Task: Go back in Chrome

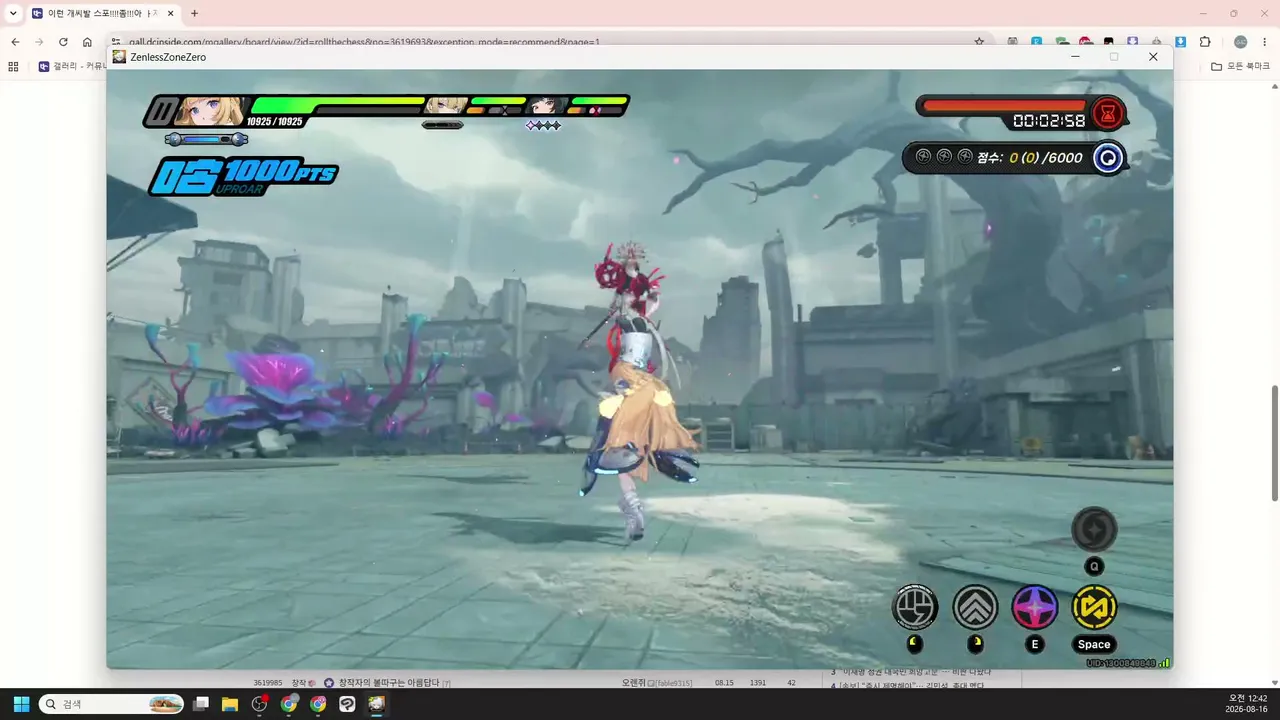Action: (15, 42)
